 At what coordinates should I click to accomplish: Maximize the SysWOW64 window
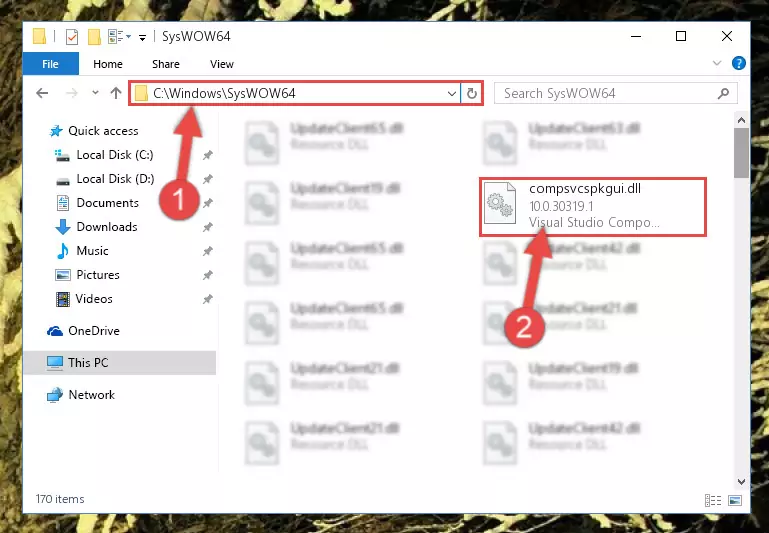coord(681,37)
